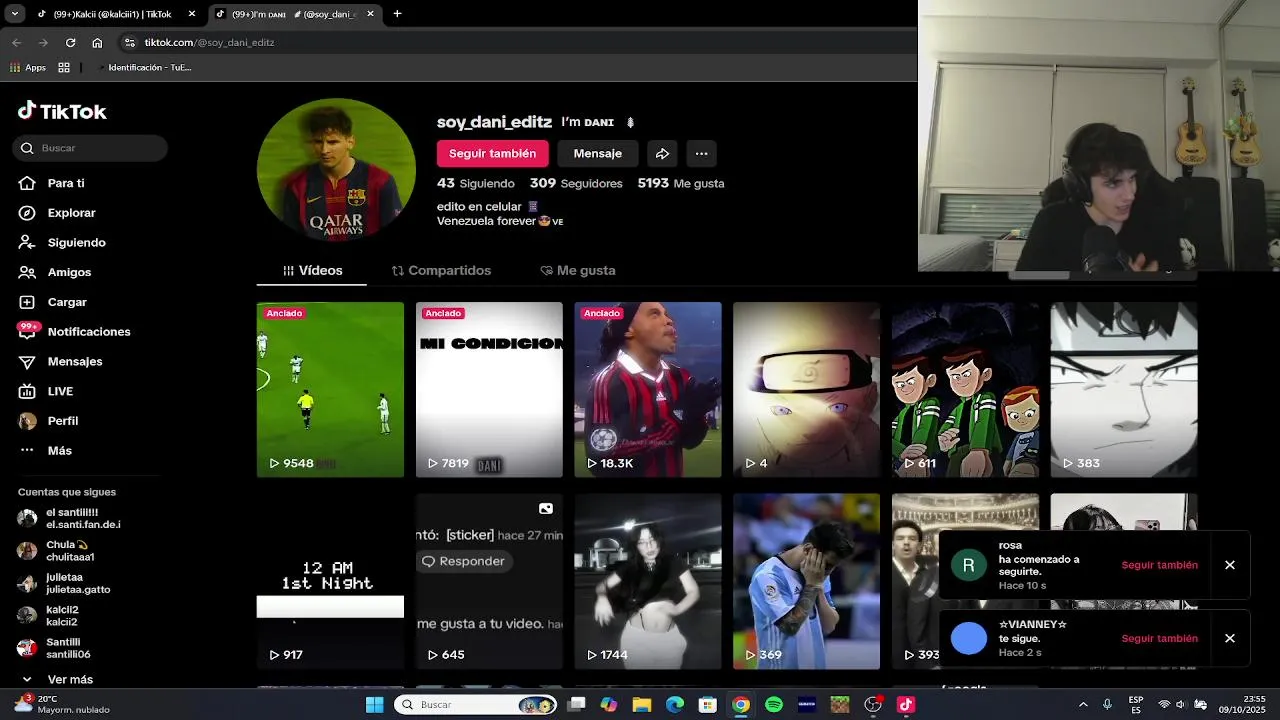This screenshot has width=1280, height=720.
Task: Dismiss the rosa follow notification
Action: click(x=1230, y=565)
